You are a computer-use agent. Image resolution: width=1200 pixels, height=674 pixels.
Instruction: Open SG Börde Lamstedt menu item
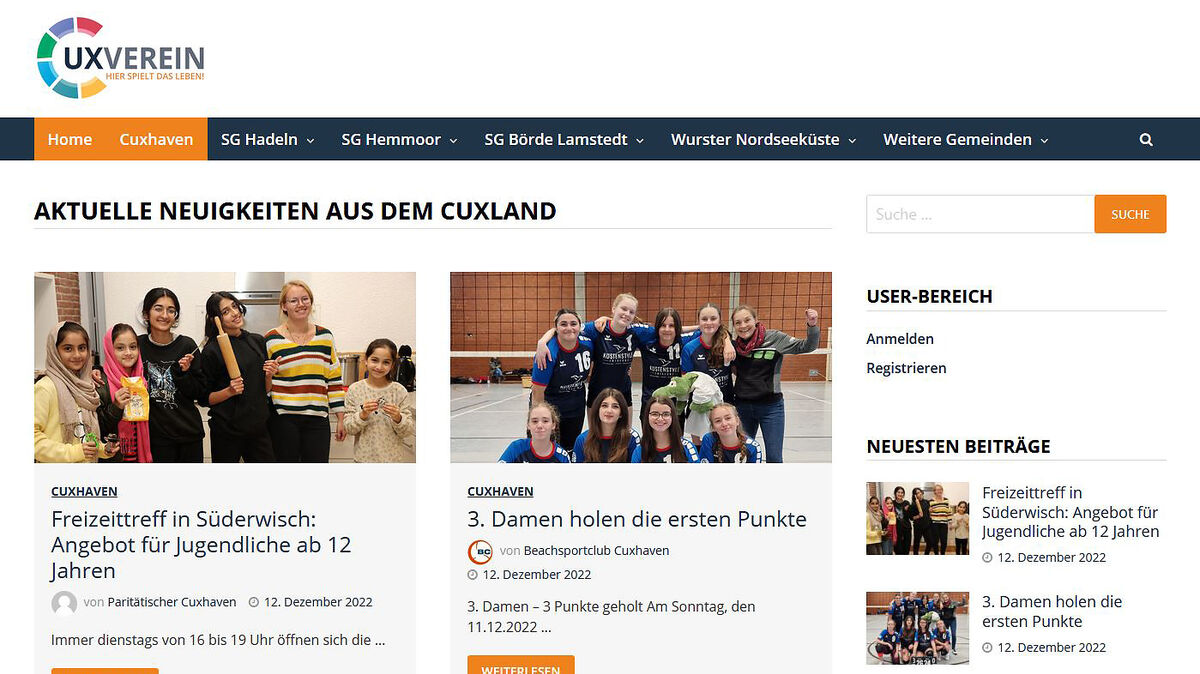point(556,140)
